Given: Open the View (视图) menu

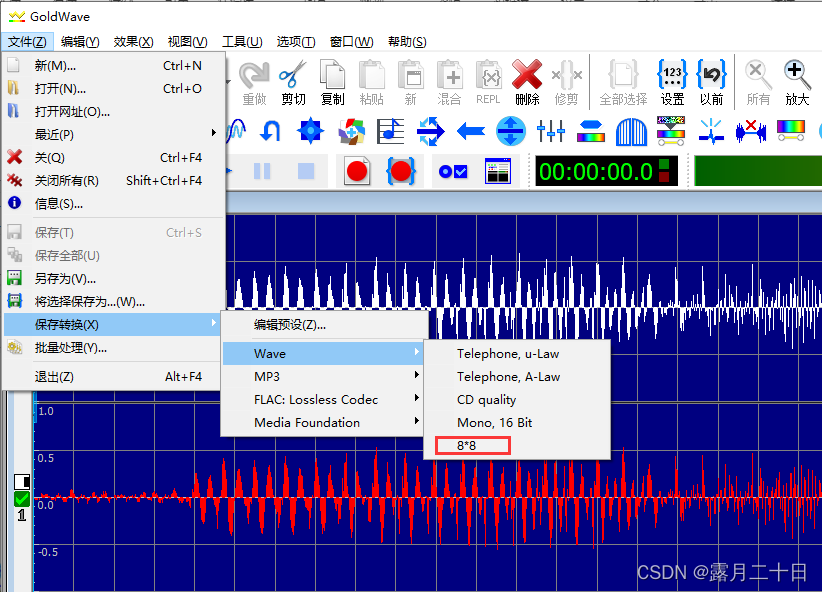Looking at the screenshot, I should 187,41.
